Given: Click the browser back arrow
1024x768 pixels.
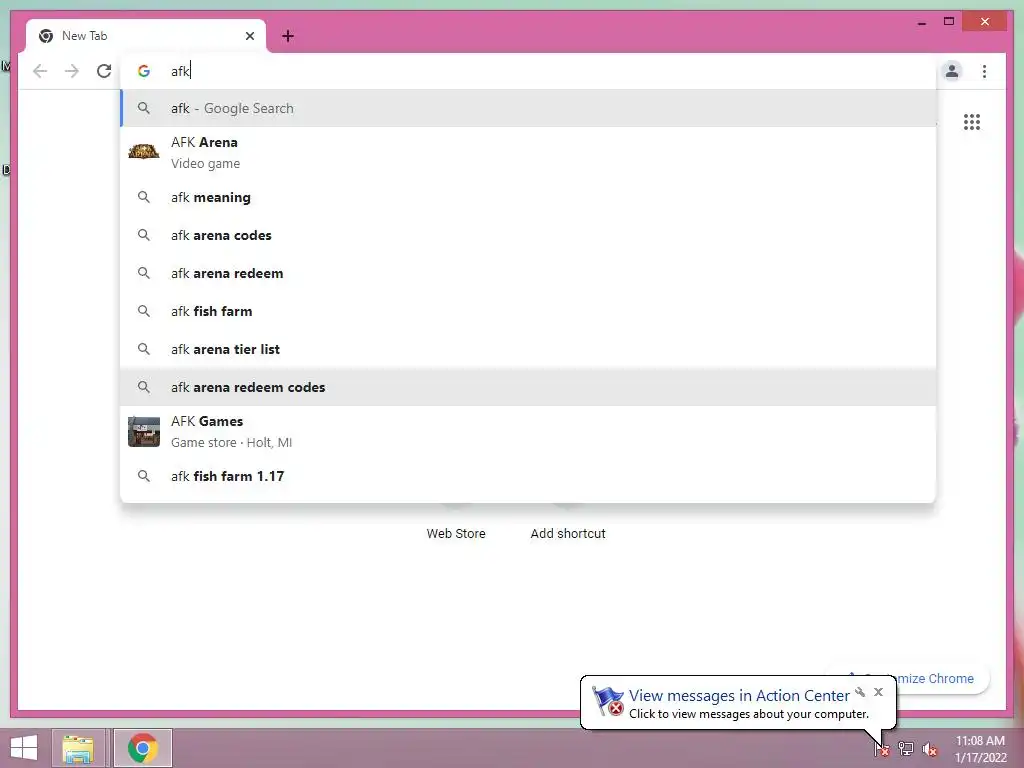Looking at the screenshot, I should [x=40, y=71].
